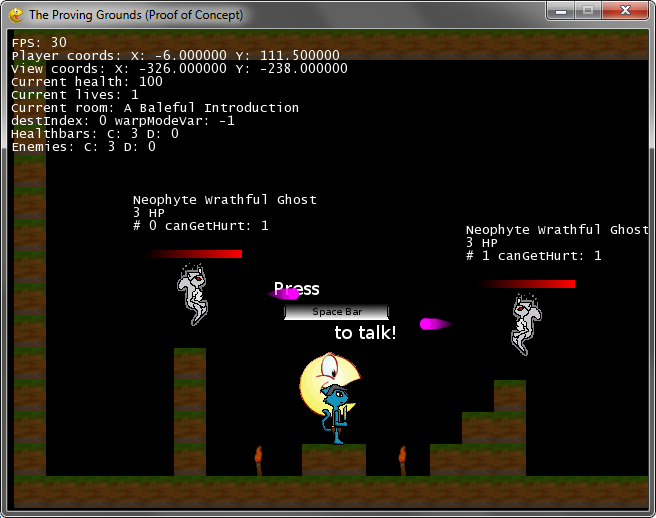This screenshot has height=518, width=656.
Task: Click the magenta projectile near the Press text
Action: pos(284,294)
